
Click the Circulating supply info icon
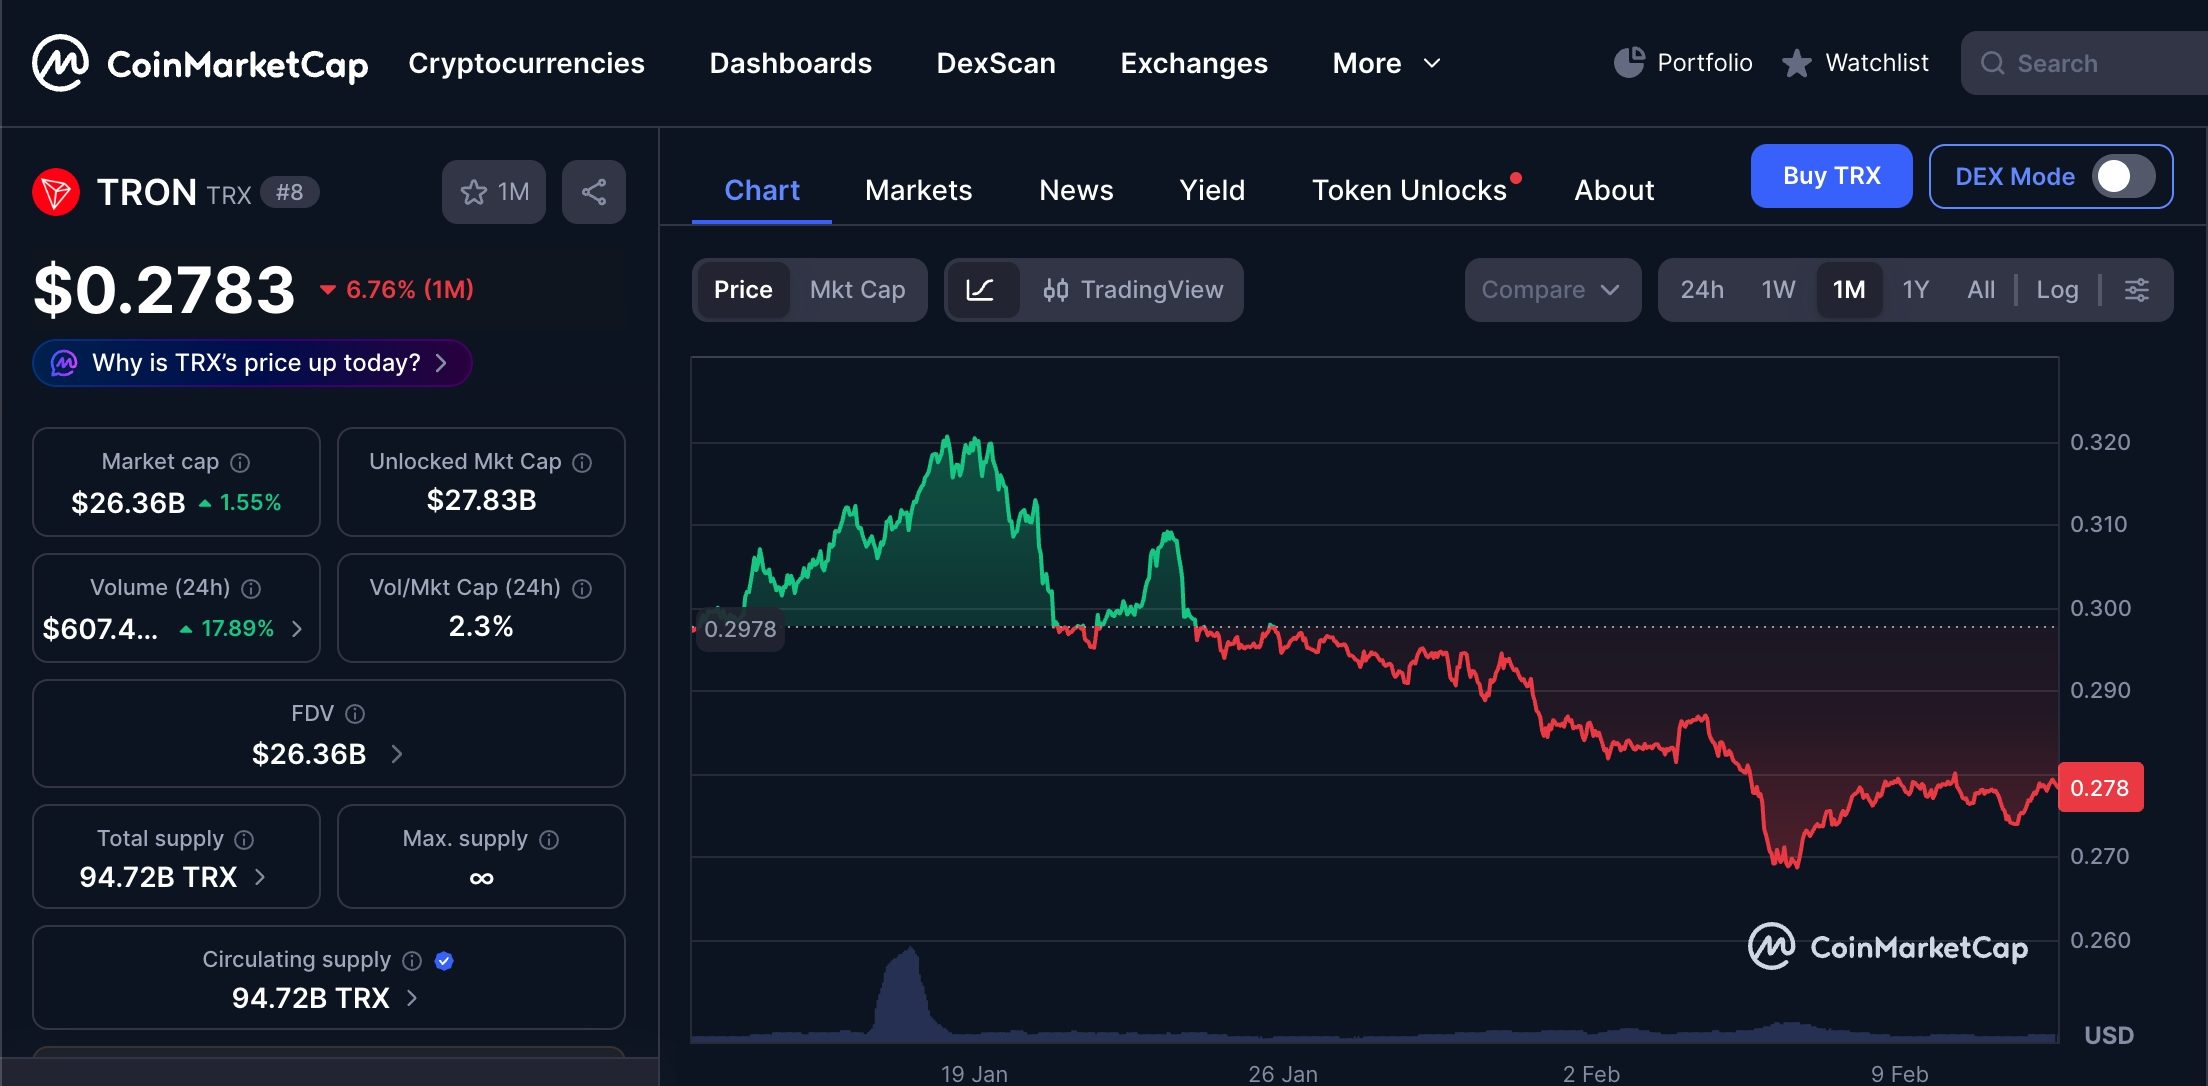tap(412, 960)
